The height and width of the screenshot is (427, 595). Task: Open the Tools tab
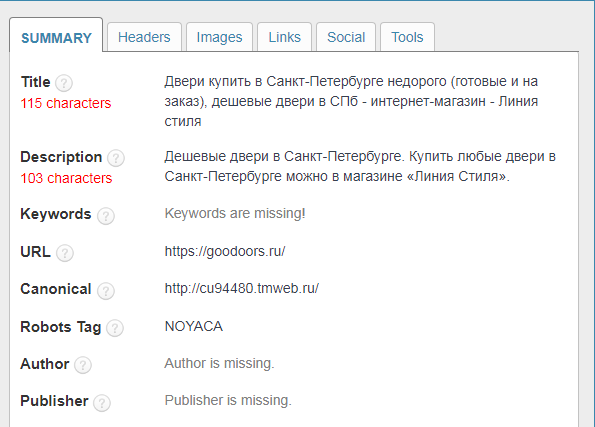[x=407, y=37]
